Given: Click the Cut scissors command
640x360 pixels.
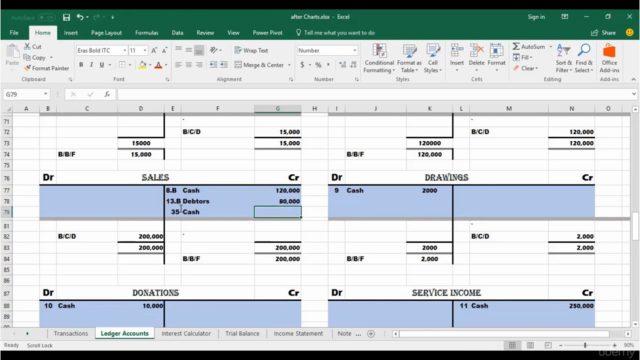Looking at the screenshot, I should (33, 47).
